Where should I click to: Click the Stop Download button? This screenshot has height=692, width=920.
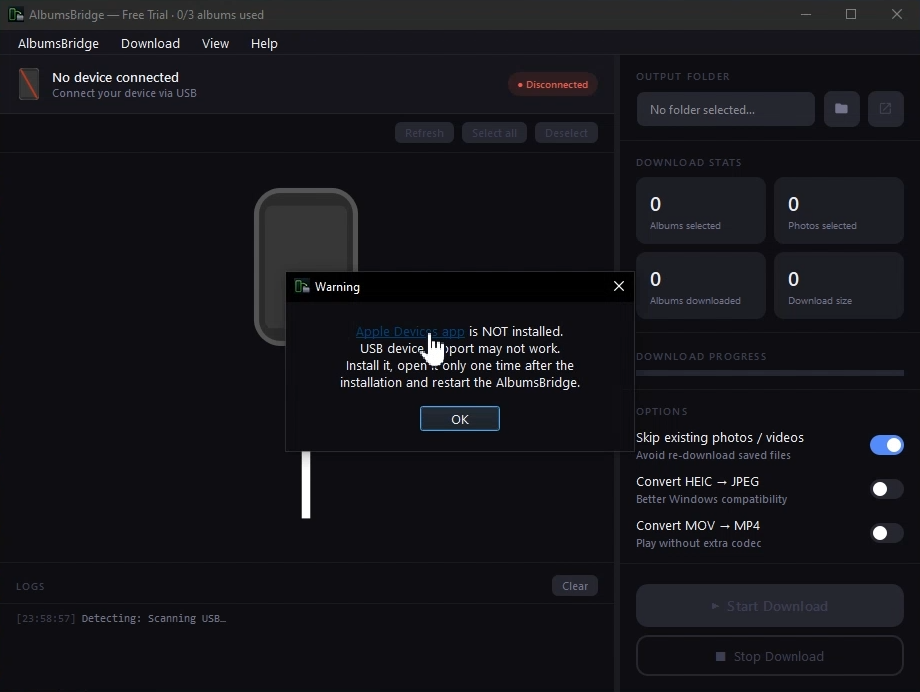click(770, 656)
